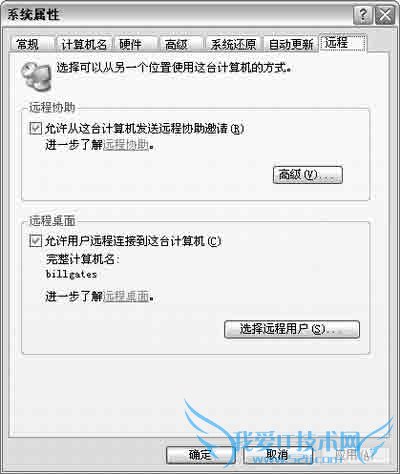Click the 应用(A) button
Screen dimensions: 400x474
(x=355, y=455)
